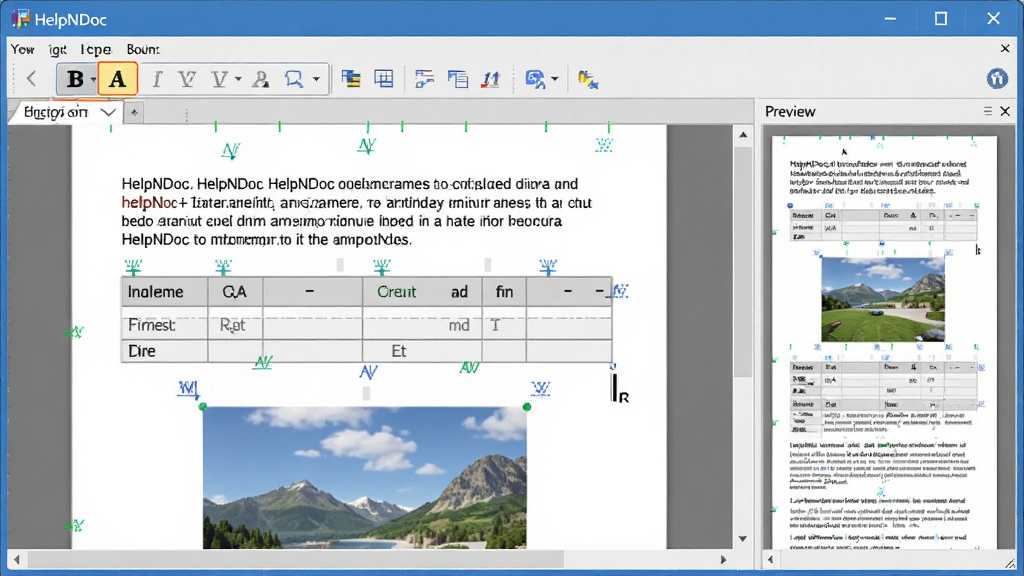1024x576 pixels.
Task: Click the HelpNDoc app icon in title bar
Action: click(20, 19)
